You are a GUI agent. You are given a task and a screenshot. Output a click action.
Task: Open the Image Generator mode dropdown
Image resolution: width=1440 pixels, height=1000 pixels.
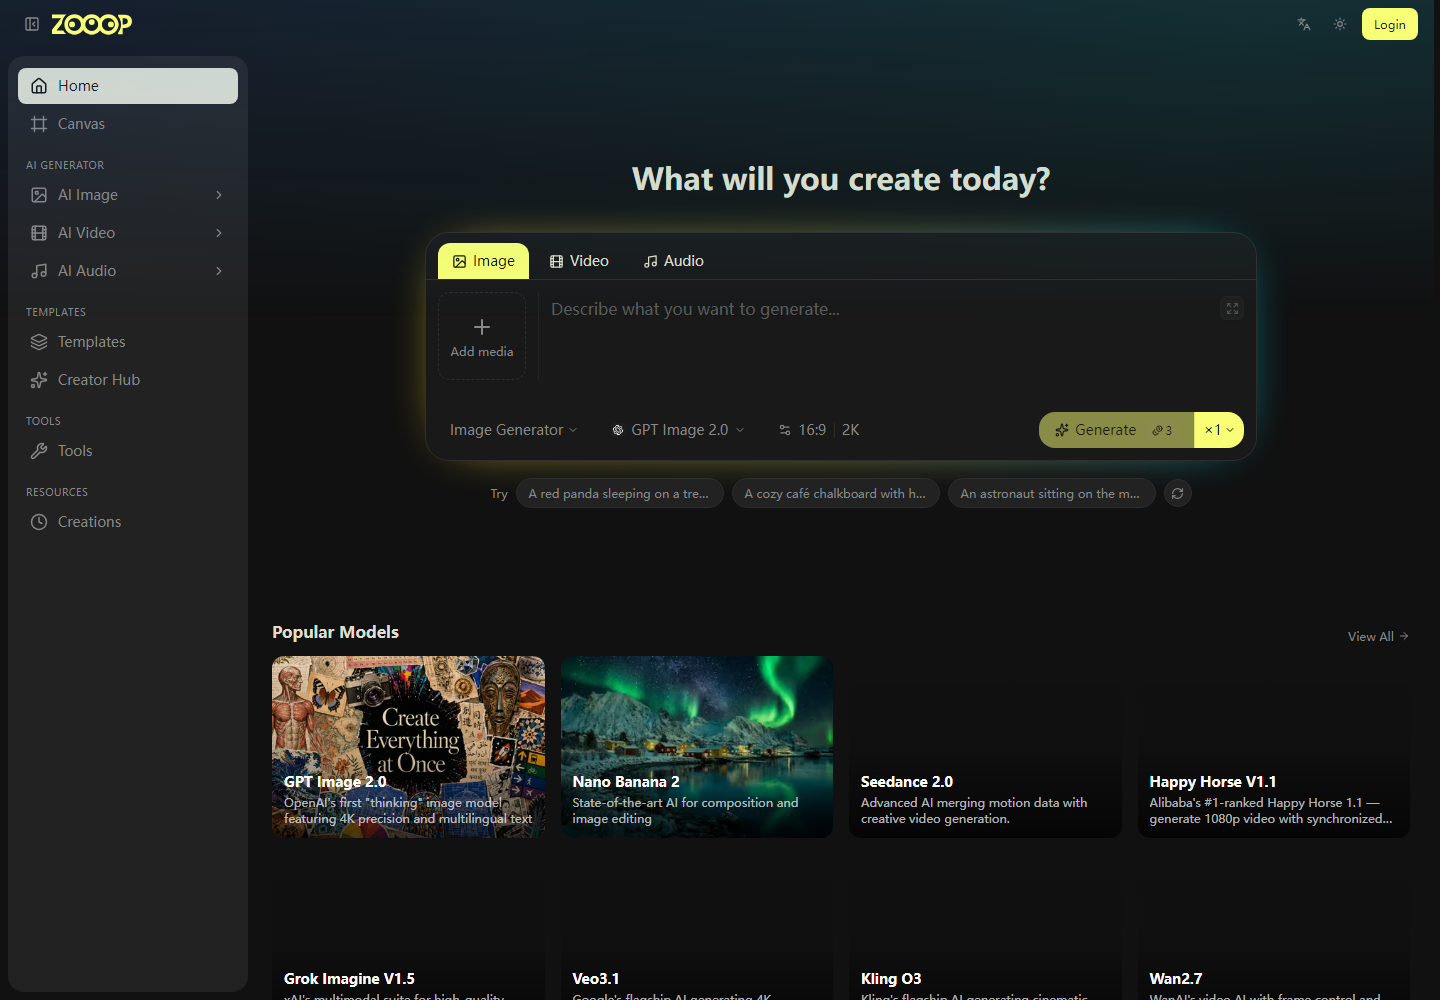(x=513, y=430)
